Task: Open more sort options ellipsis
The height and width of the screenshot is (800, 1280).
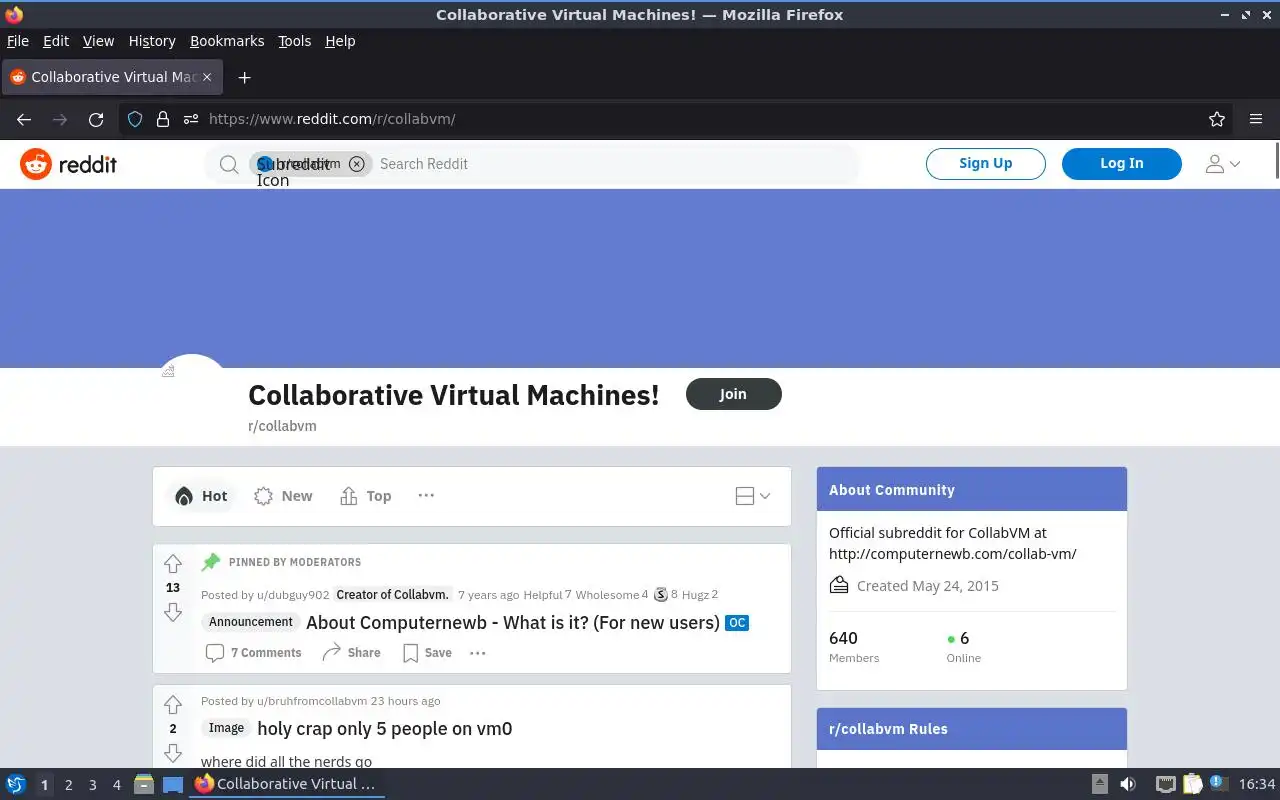Action: click(426, 495)
